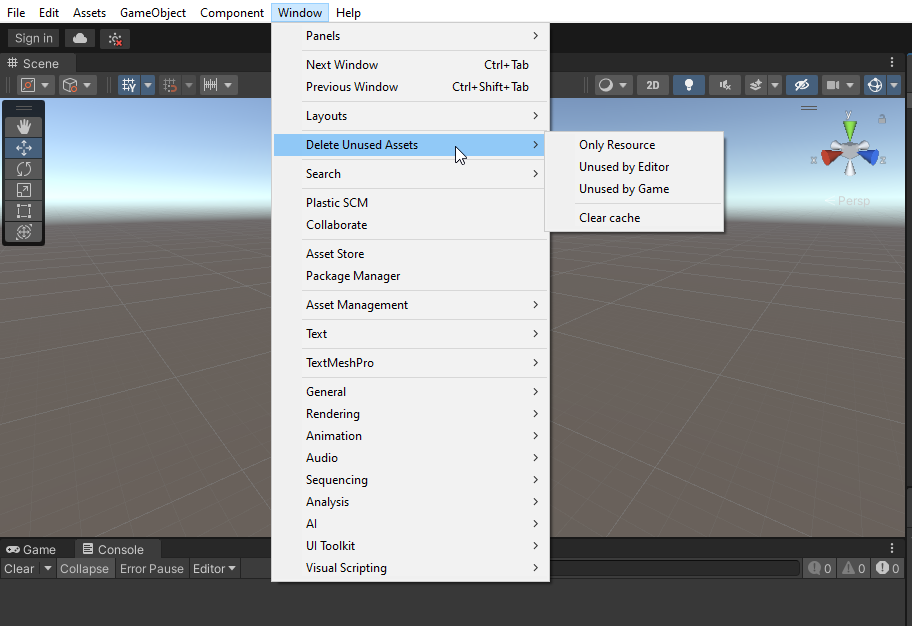
Task: Open the Editor log level dropdown in Console
Action: (x=214, y=568)
